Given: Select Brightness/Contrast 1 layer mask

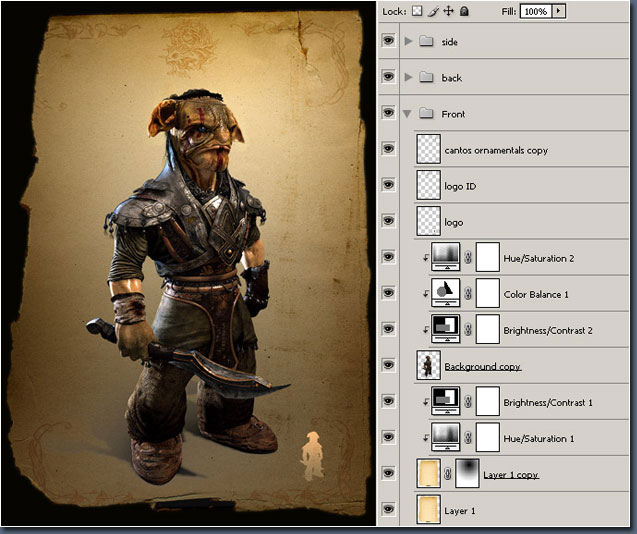Looking at the screenshot, I should tap(488, 401).
